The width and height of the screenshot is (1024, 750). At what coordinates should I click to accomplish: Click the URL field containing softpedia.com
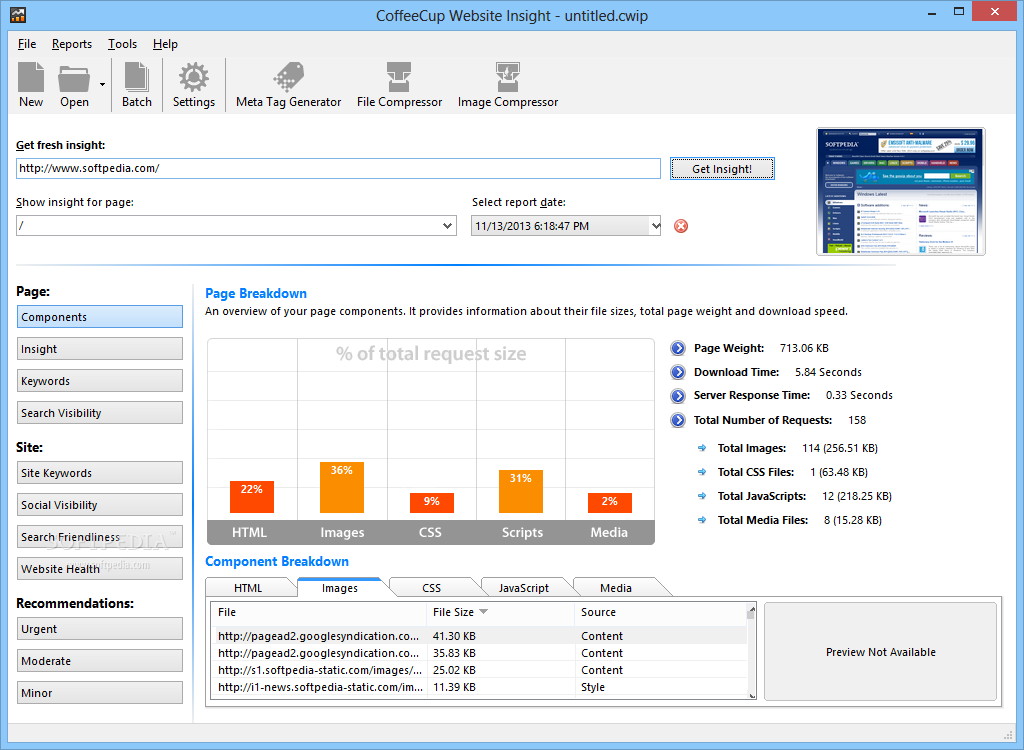[338, 169]
